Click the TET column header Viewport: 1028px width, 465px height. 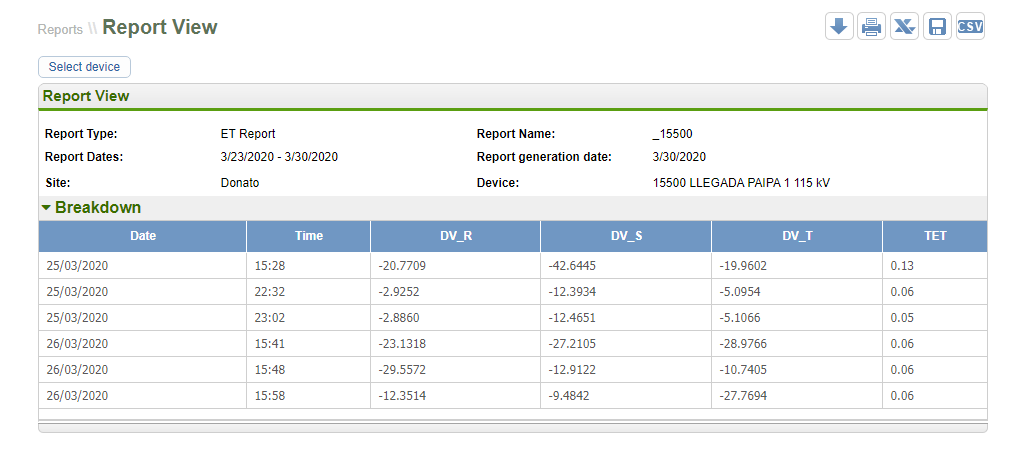(935, 236)
